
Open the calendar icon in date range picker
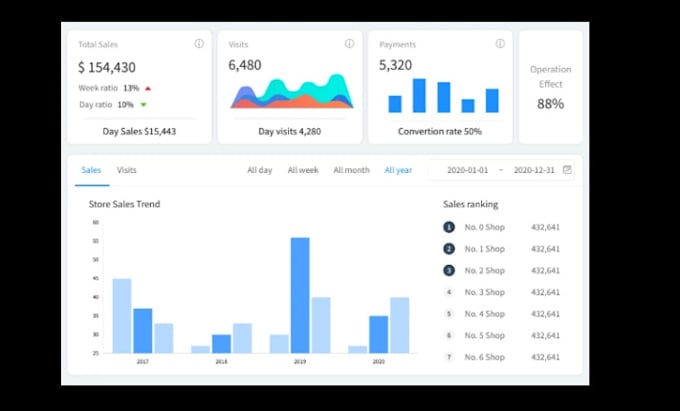click(567, 170)
